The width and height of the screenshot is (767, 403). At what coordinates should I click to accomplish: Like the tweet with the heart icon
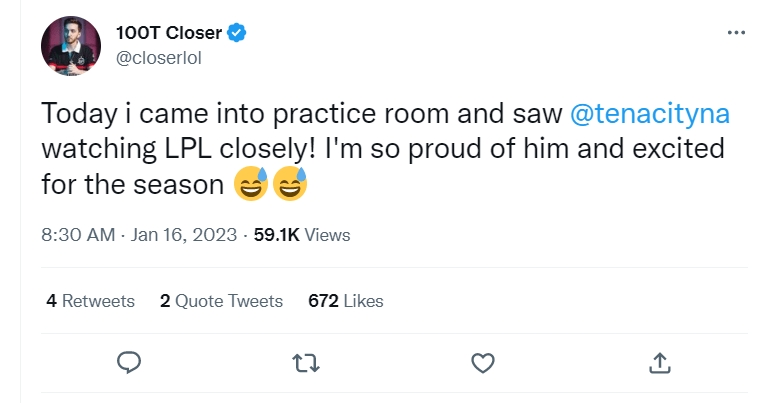tap(482, 361)
